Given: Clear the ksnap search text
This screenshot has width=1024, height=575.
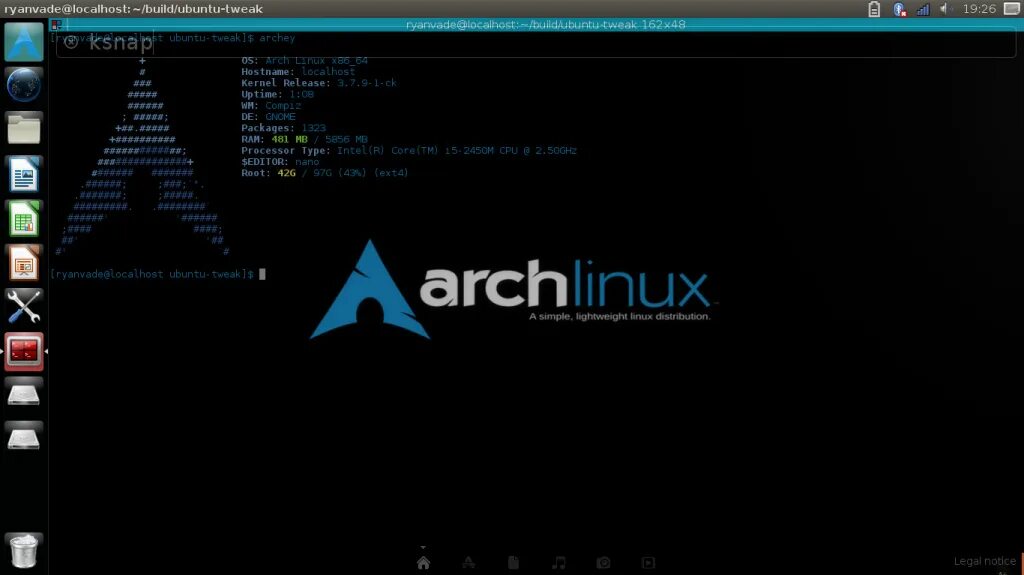Looking at the screenshot, I should [71, 43].
